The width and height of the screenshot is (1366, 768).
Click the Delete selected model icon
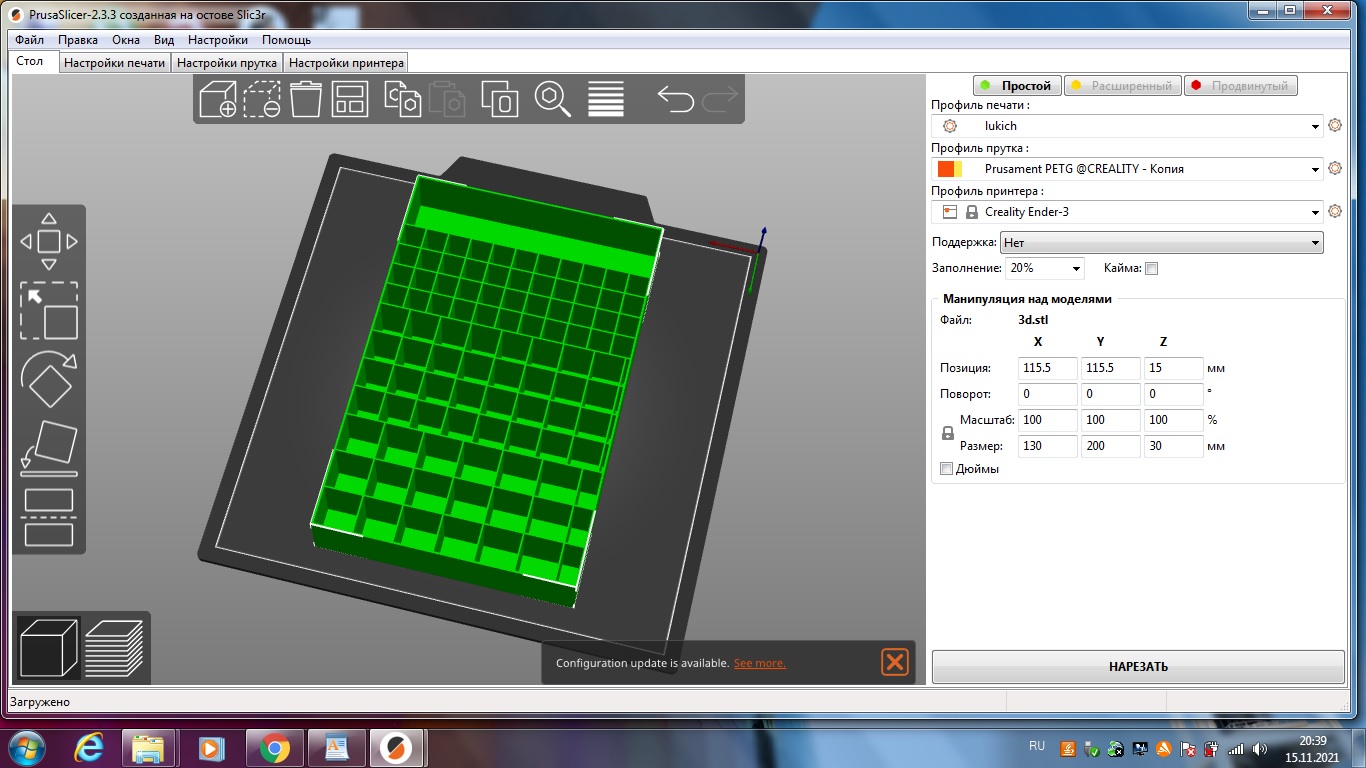[x=264, y=99]
